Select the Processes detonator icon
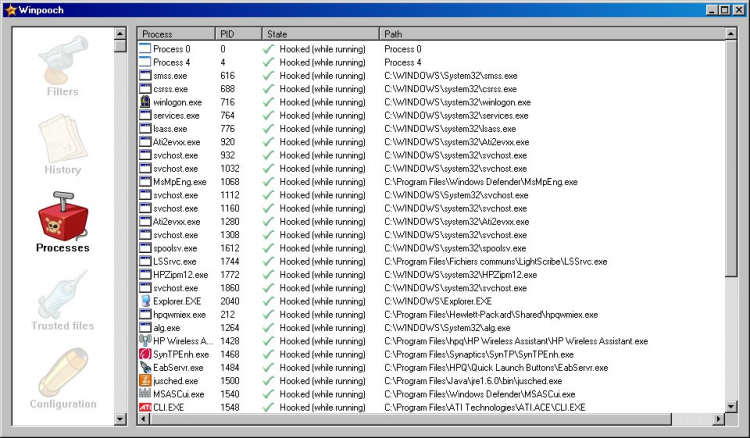This screenshot has height=438, width=750. click(x=63, y=216)
